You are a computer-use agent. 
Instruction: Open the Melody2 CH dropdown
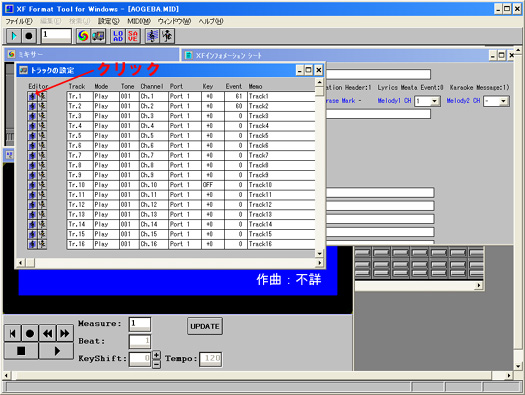click(x=503, y=101)
